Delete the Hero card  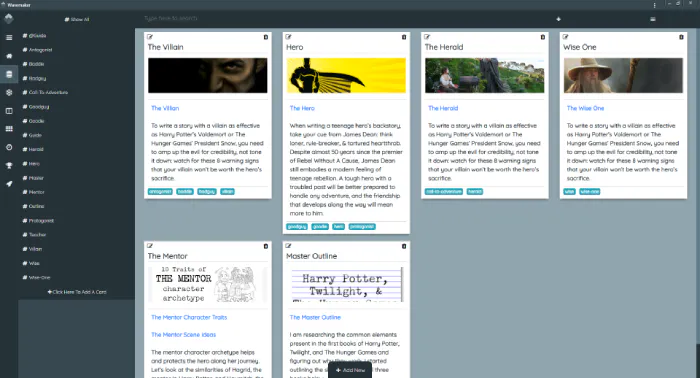pos(404,37)
